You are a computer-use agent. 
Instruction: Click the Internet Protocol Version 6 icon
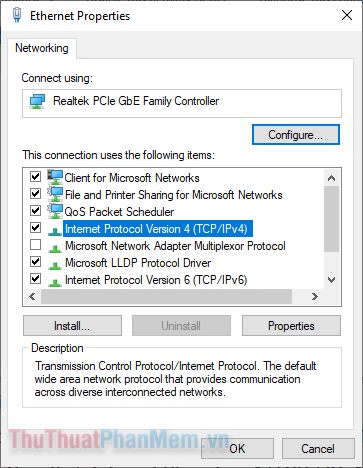[x=55, y=282]
